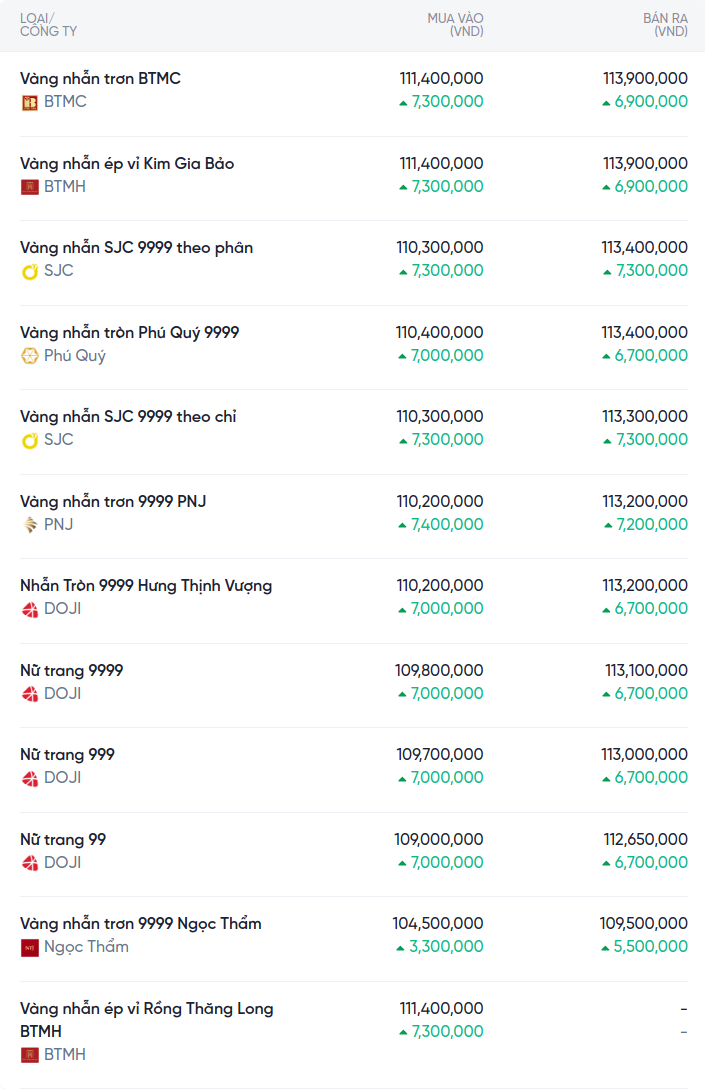Click the BÁN RA column header
The image size is (705, 1089).
(x=664, y=25)
